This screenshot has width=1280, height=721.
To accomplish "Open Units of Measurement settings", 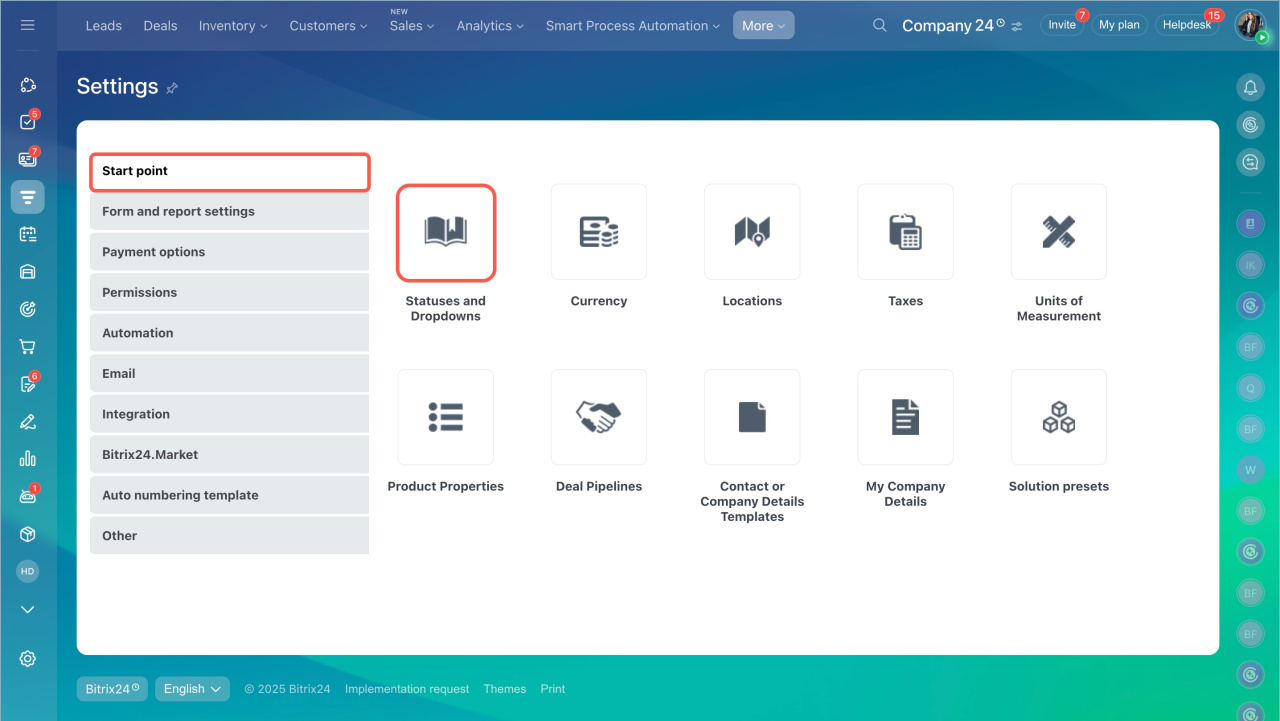I will [1058, 232].
